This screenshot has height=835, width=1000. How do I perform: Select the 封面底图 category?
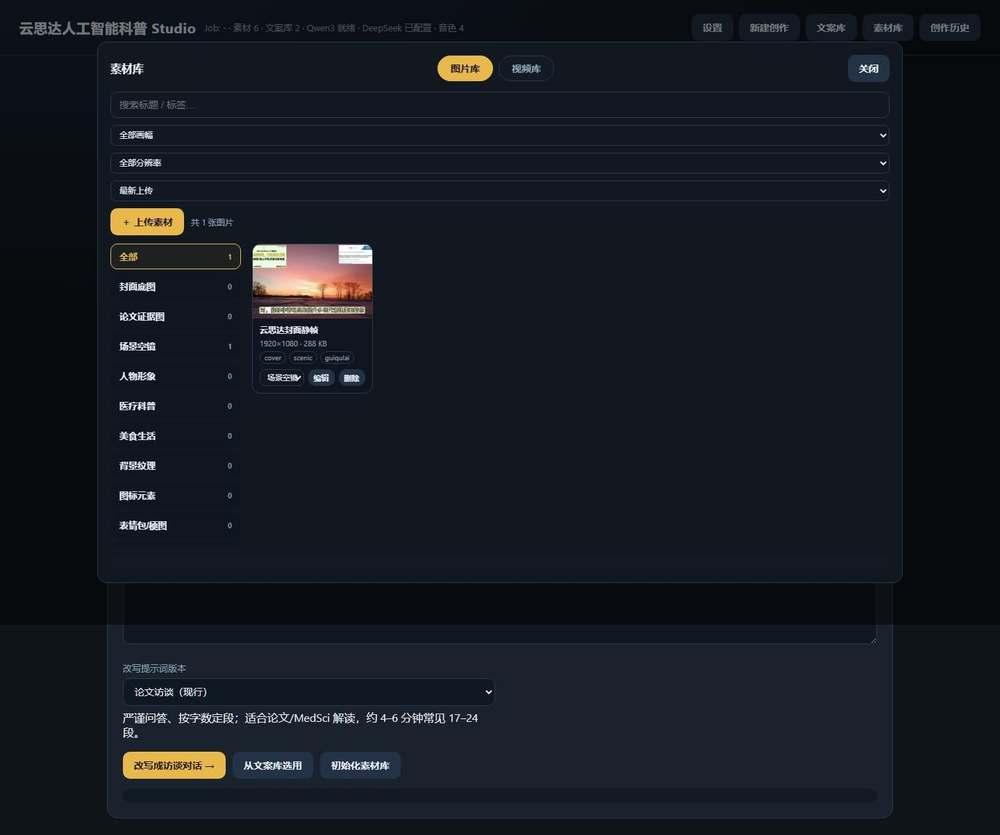[175, 287]
